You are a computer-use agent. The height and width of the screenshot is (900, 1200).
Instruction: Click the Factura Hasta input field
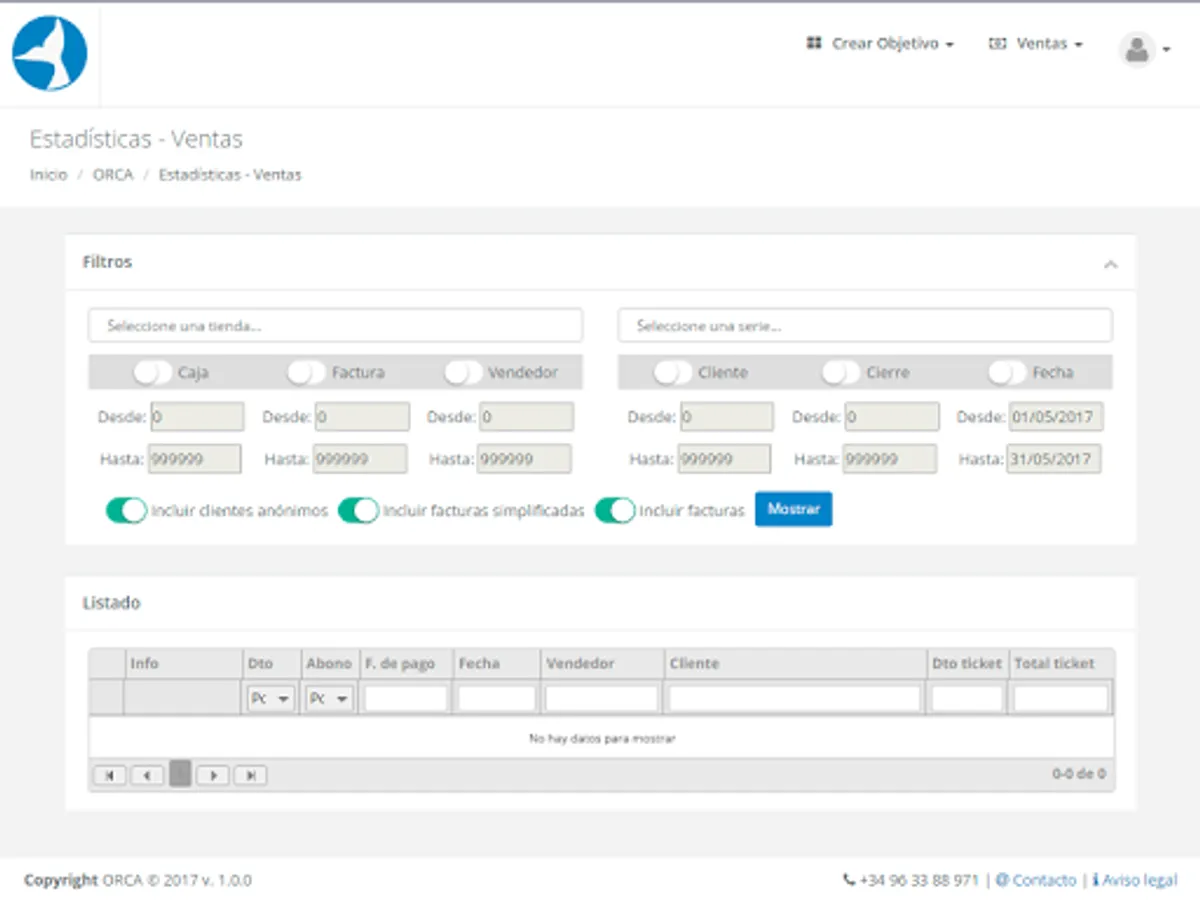click(360, 459)
